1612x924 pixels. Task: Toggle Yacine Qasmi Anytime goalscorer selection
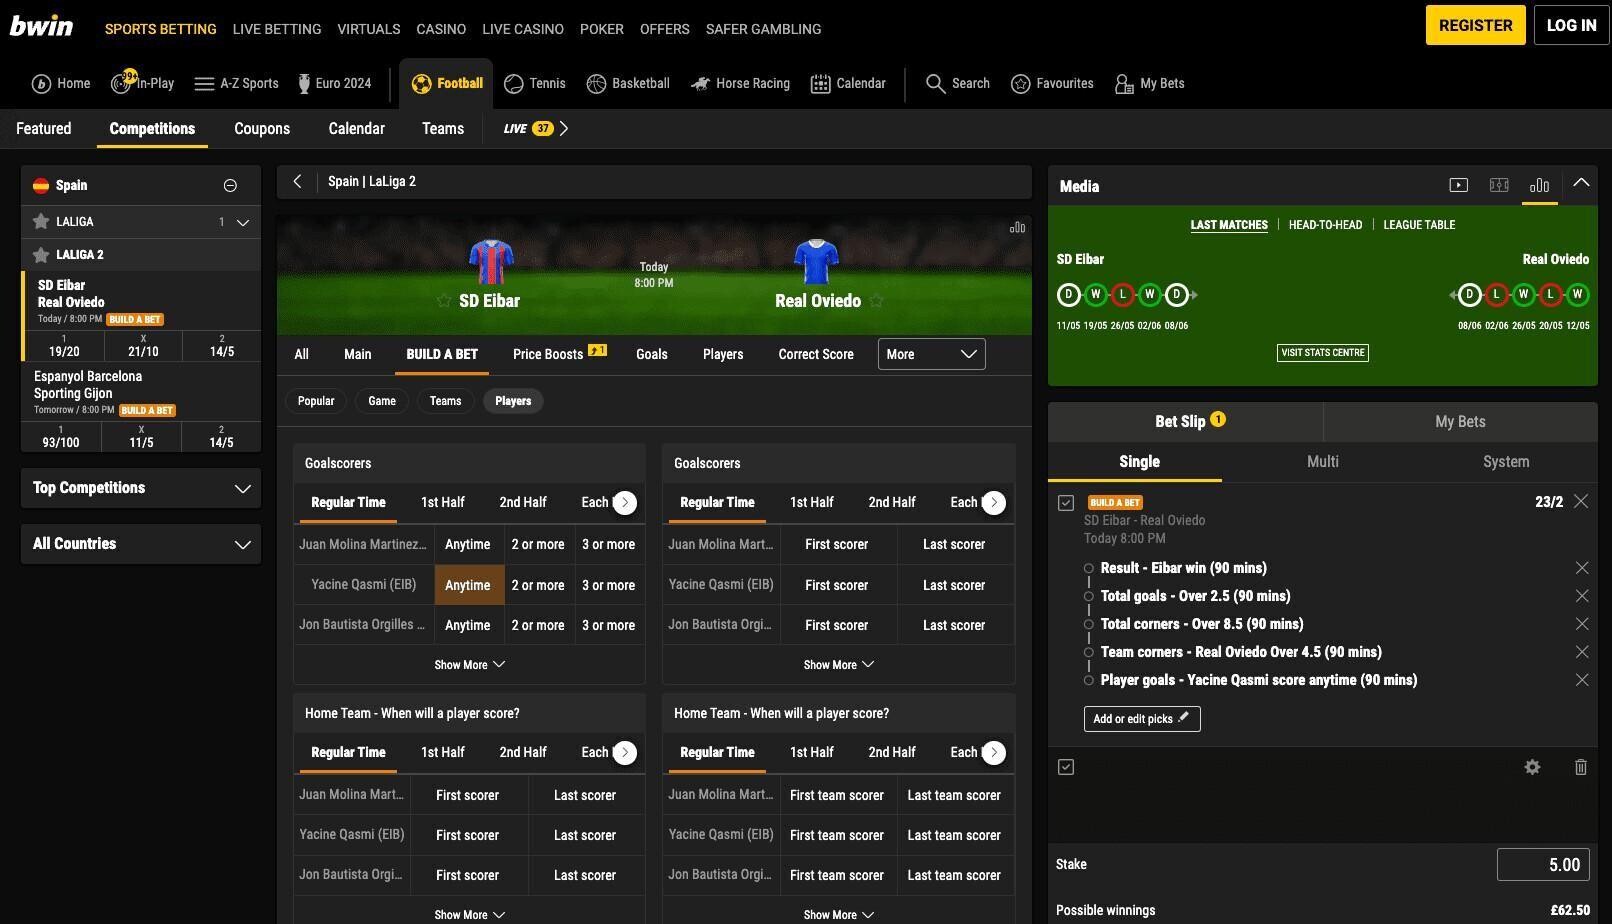point(468,585)
